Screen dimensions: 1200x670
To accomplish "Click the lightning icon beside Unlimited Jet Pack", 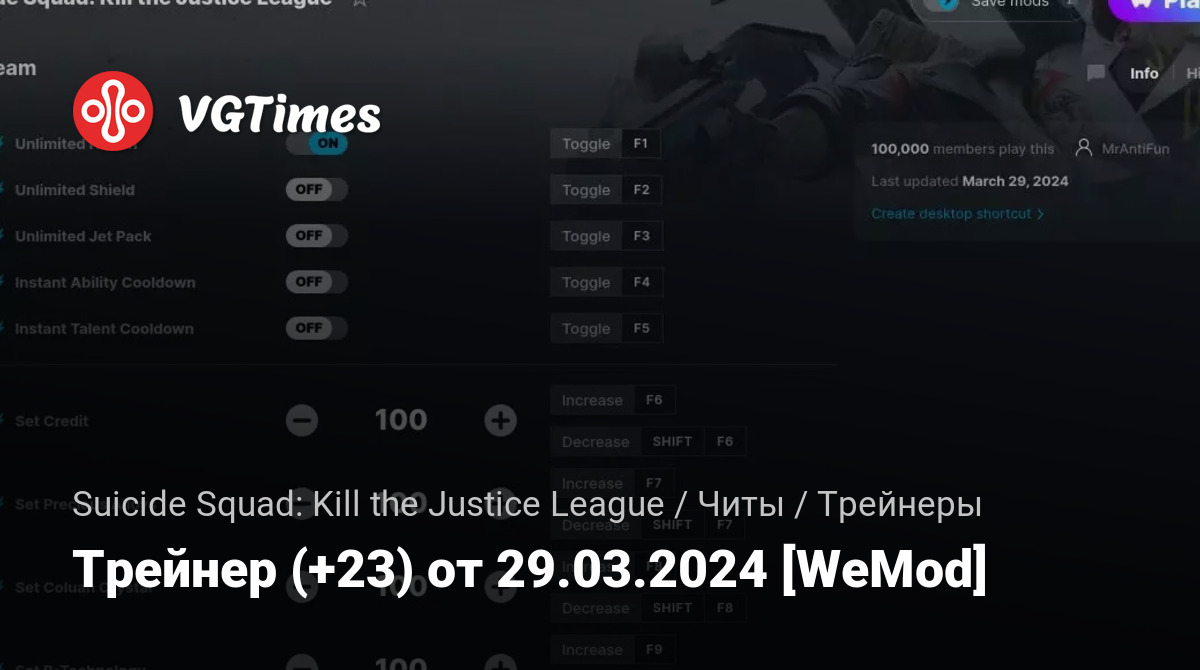I will click(x=2, y=236).
